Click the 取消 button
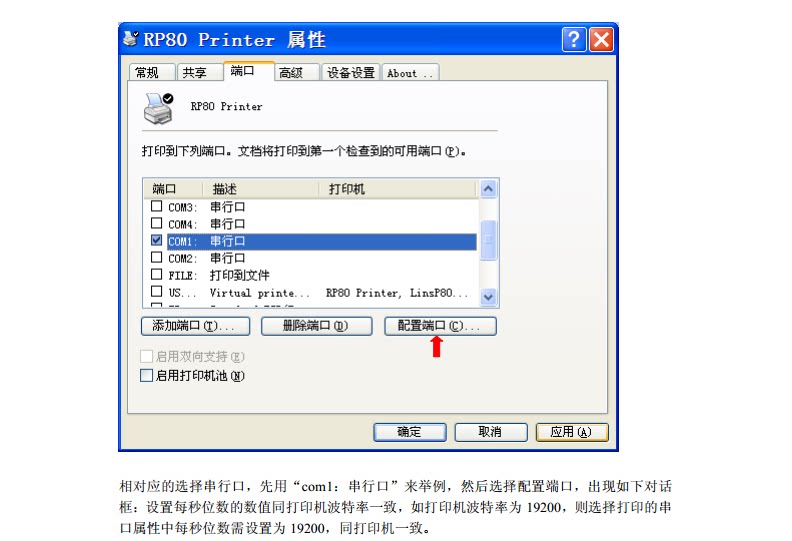Screen dimensions: 792x541 [490, 432]
